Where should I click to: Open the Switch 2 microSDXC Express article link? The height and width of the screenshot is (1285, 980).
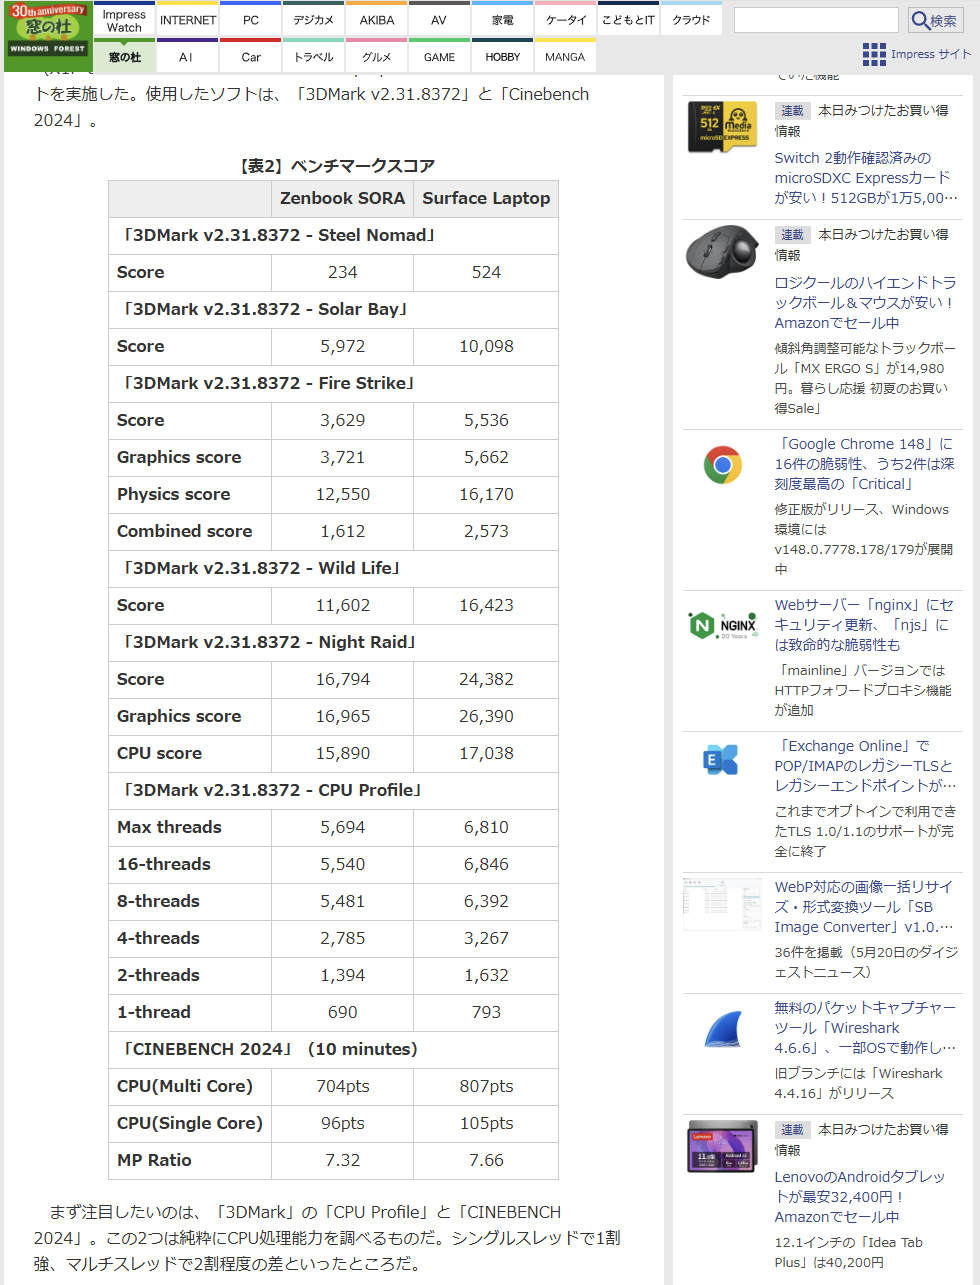(865, 178)
